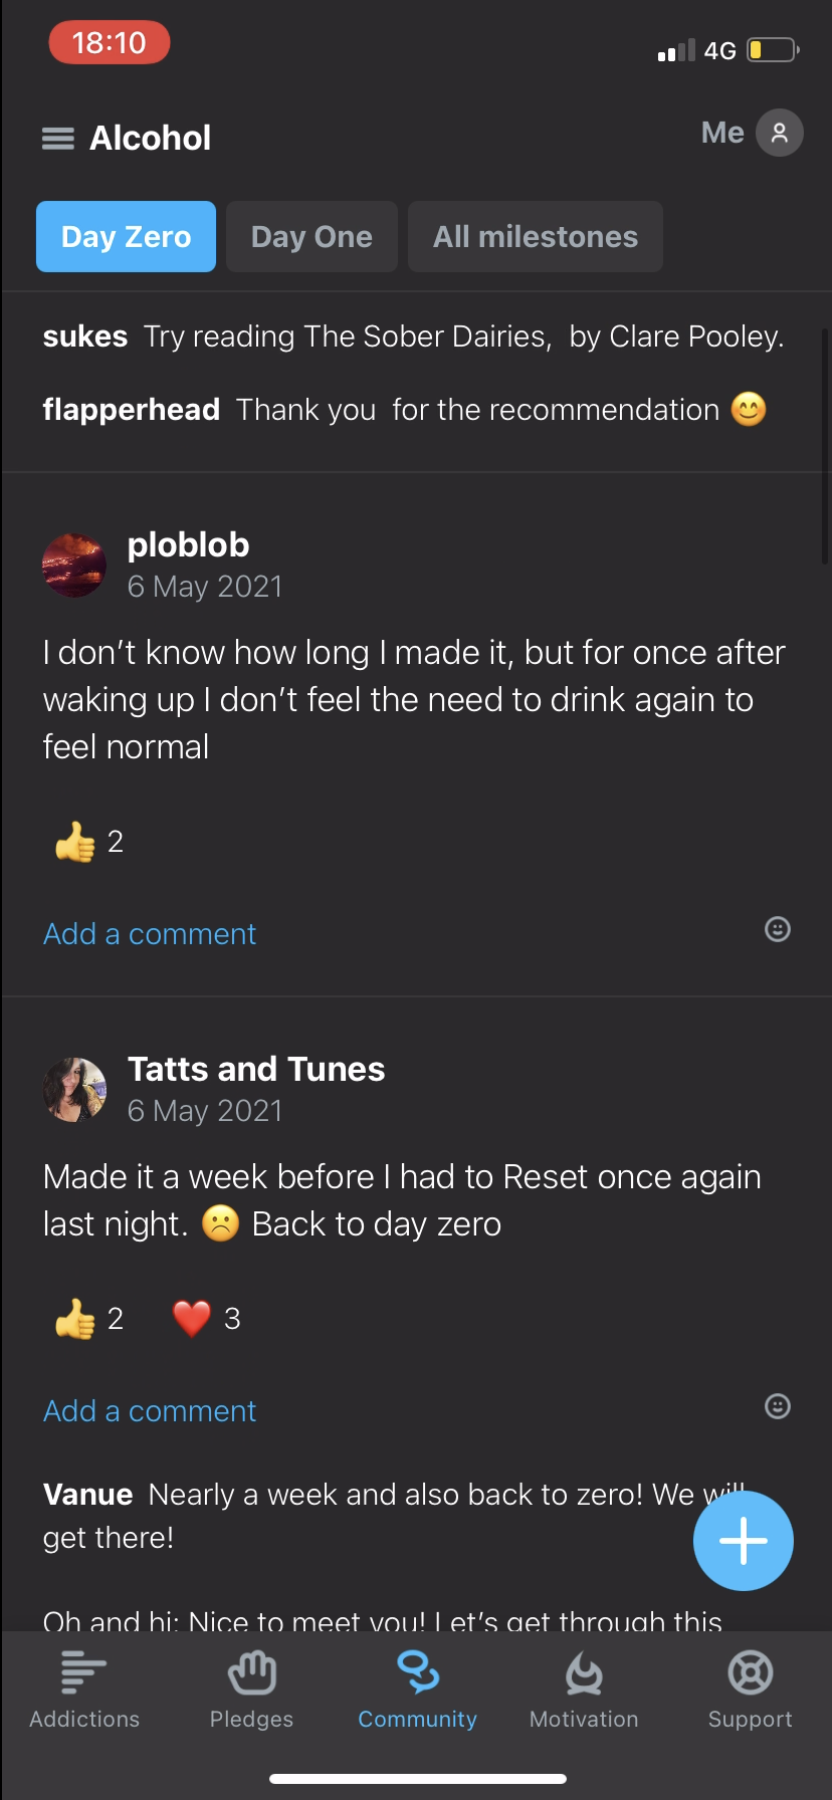Open the emoji reaction picker on Tatts and Tunes' post
Screen dimensions: 832x1800
point(777,1407)
